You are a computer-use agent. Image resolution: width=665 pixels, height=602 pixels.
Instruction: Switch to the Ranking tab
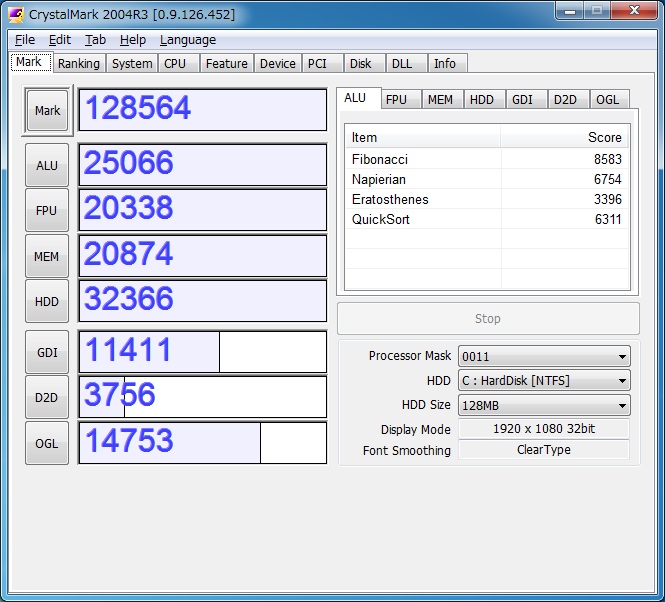coord(78,63)
